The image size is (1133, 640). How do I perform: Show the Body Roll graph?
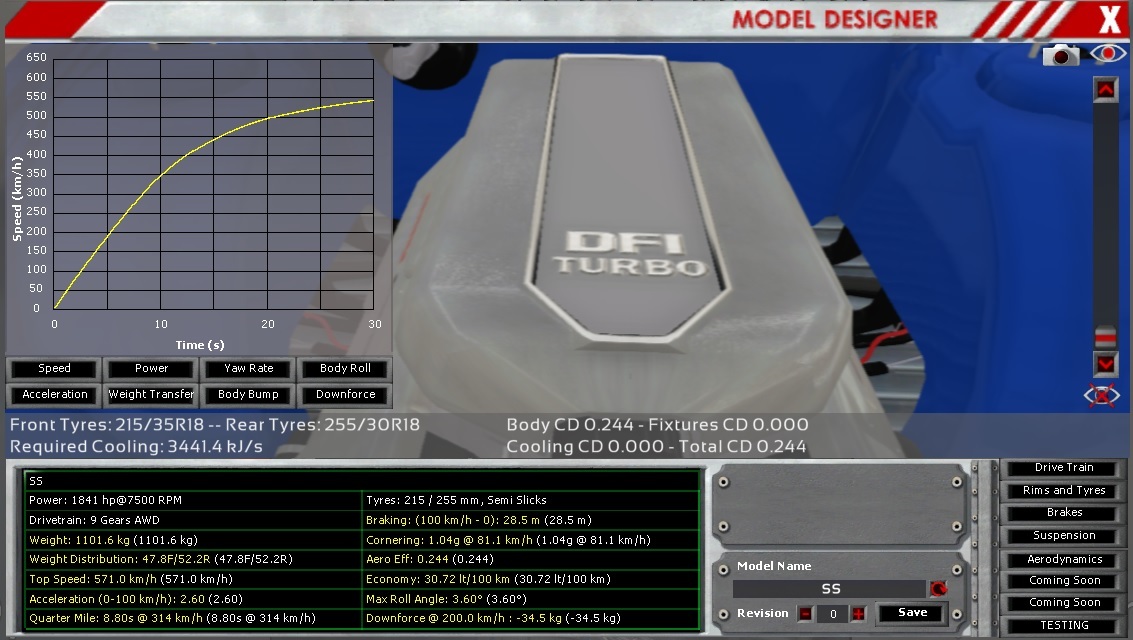[345, 368]
